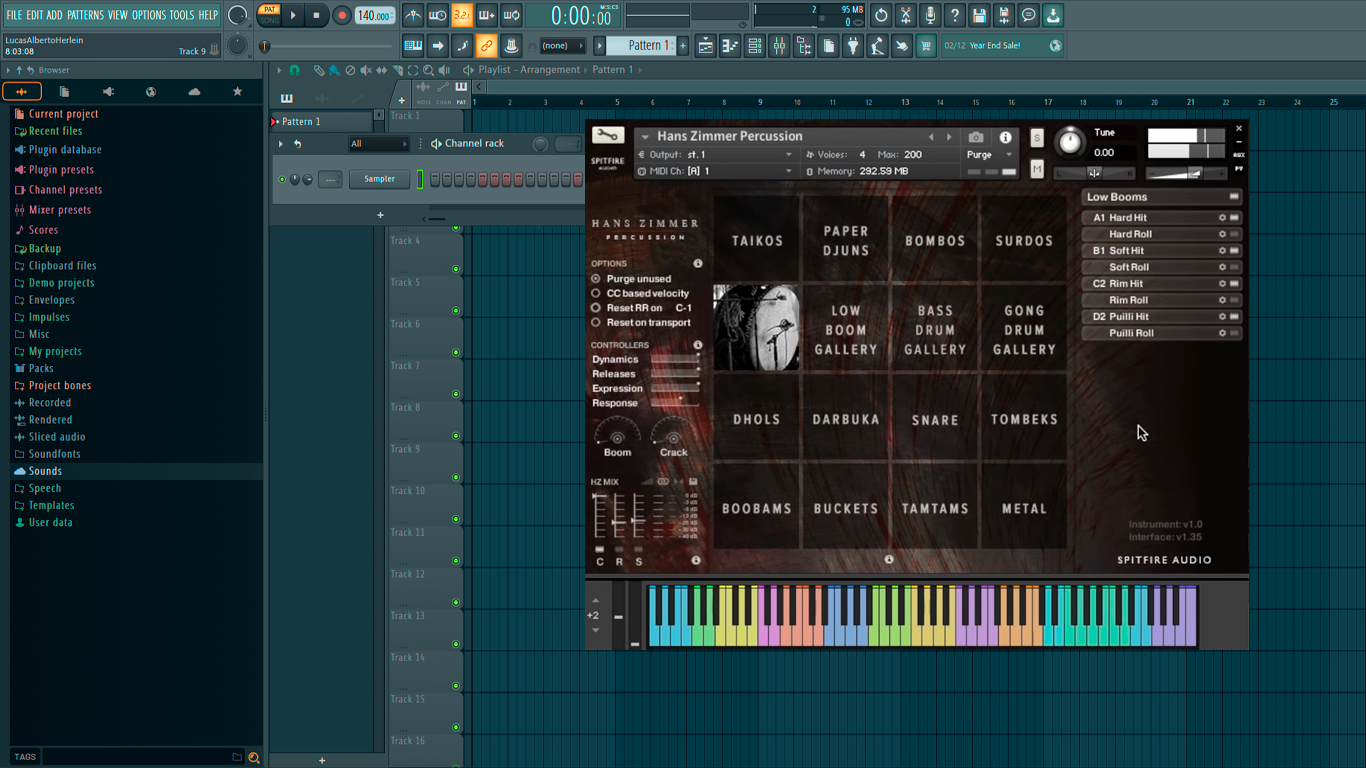Open the help question mark icon
This screenshot has height=768, width=1366.
pos(955,15)
